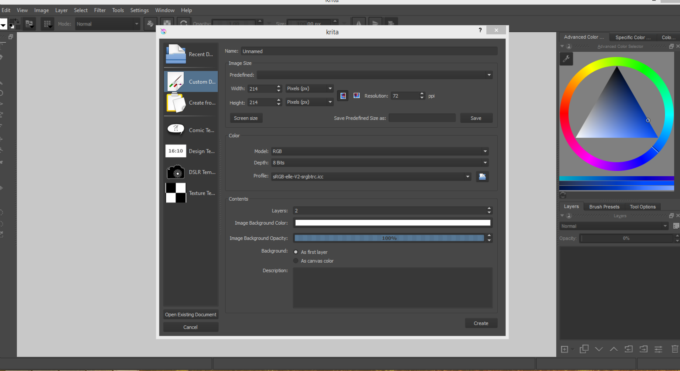Switch to the Brush Presets tab

pos(604,207)
